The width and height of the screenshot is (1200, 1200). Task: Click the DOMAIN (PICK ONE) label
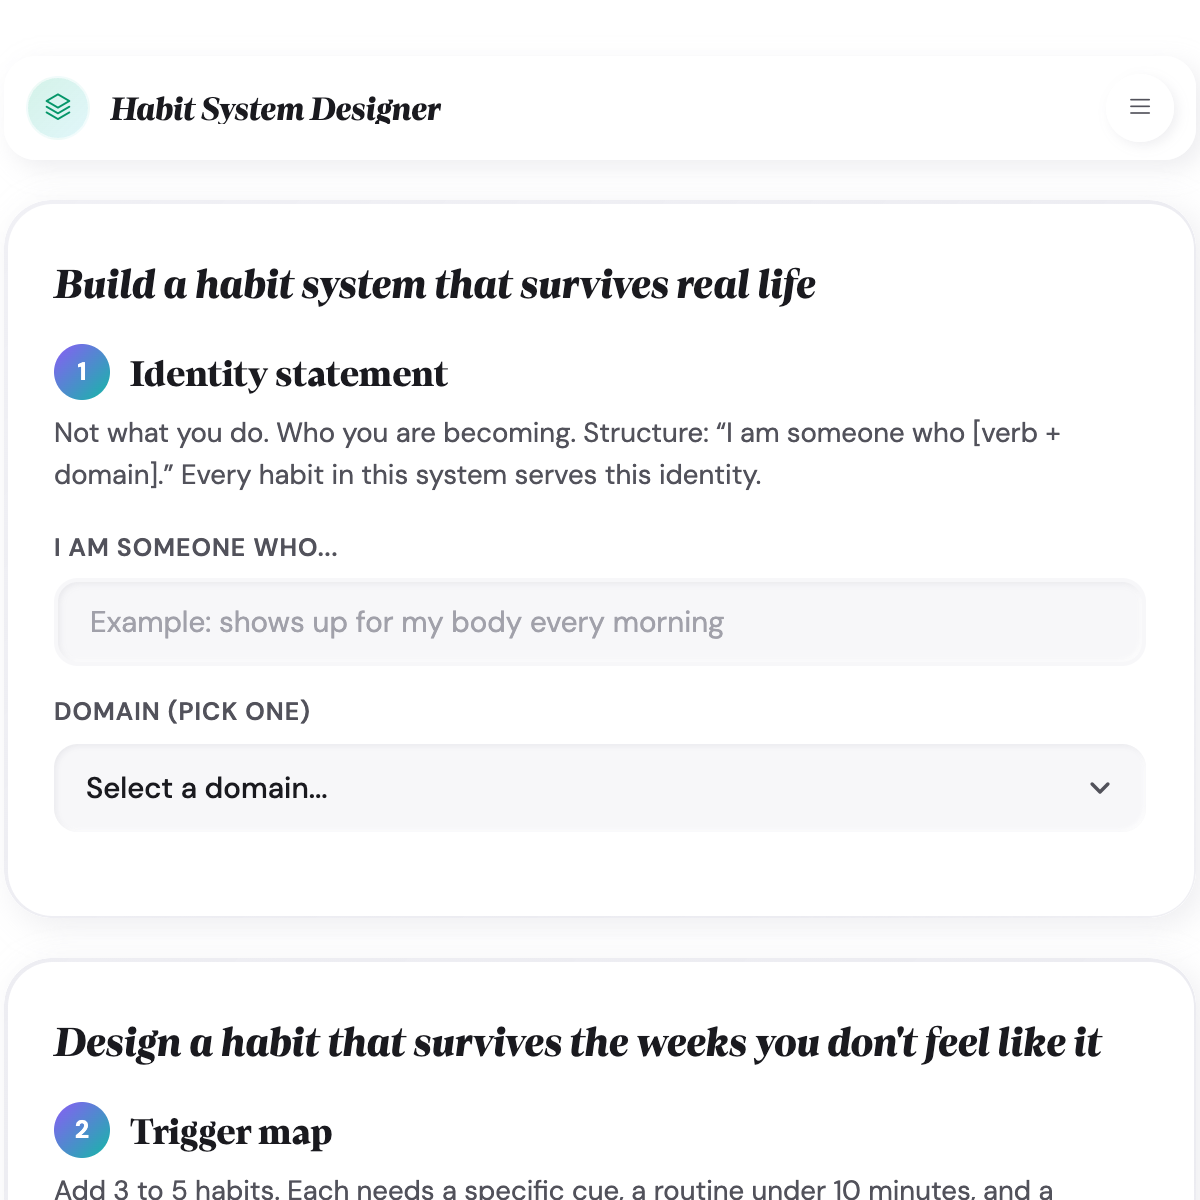(x=182, y=712)
